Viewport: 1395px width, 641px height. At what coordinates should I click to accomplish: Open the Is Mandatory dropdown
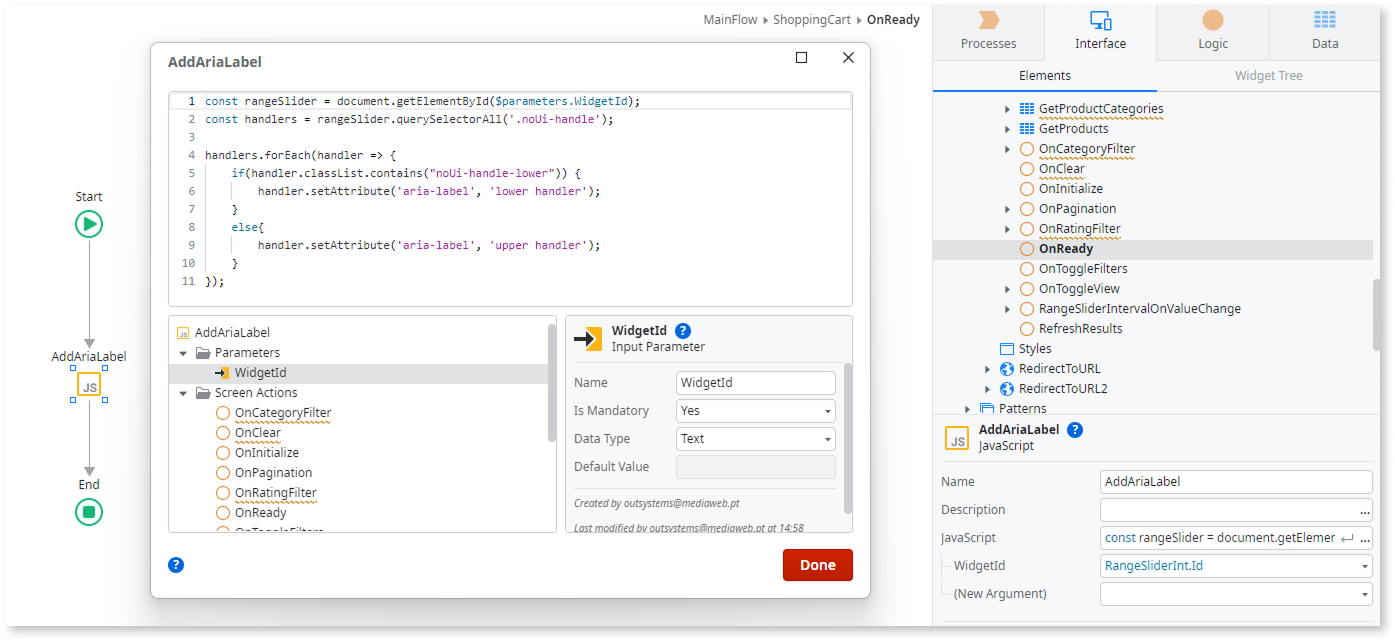(x=755, y=411)
